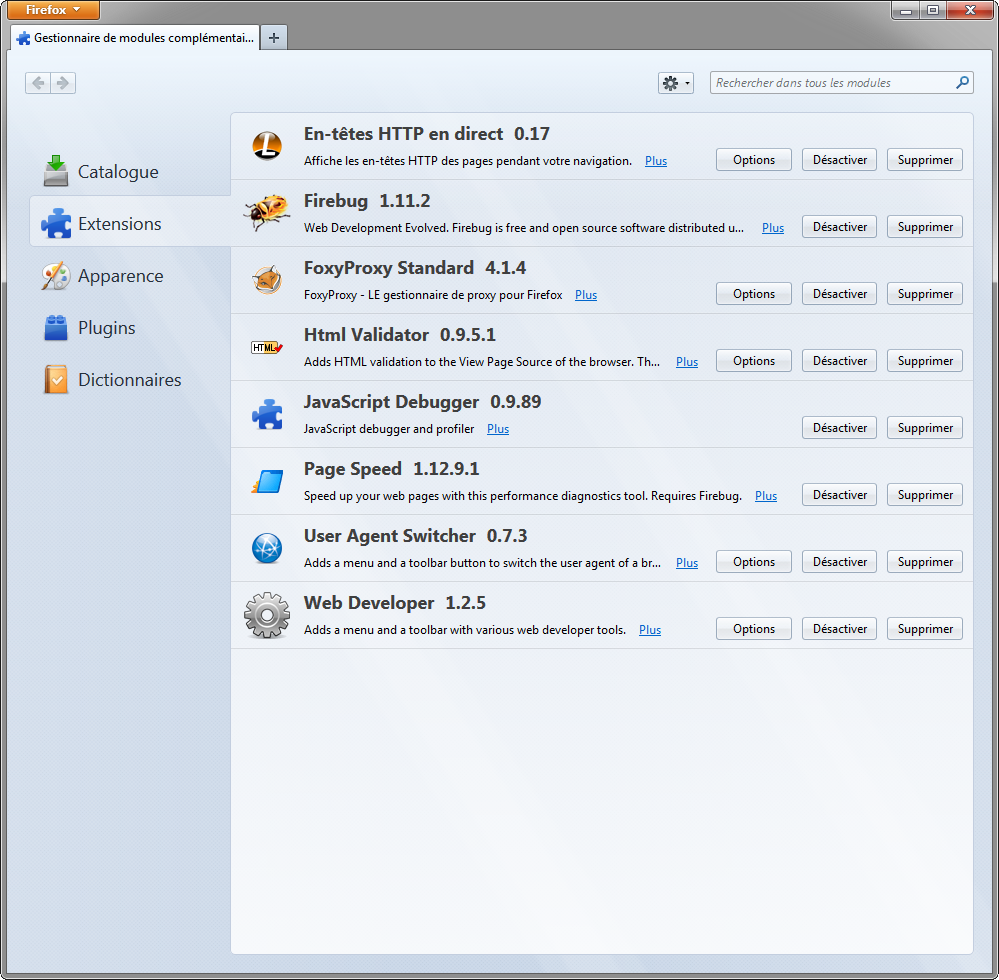The height and width of the screenshot is (980, 999).
Task: Select the Extensions category
Action: pyautogui.click(x=130, y=221)
